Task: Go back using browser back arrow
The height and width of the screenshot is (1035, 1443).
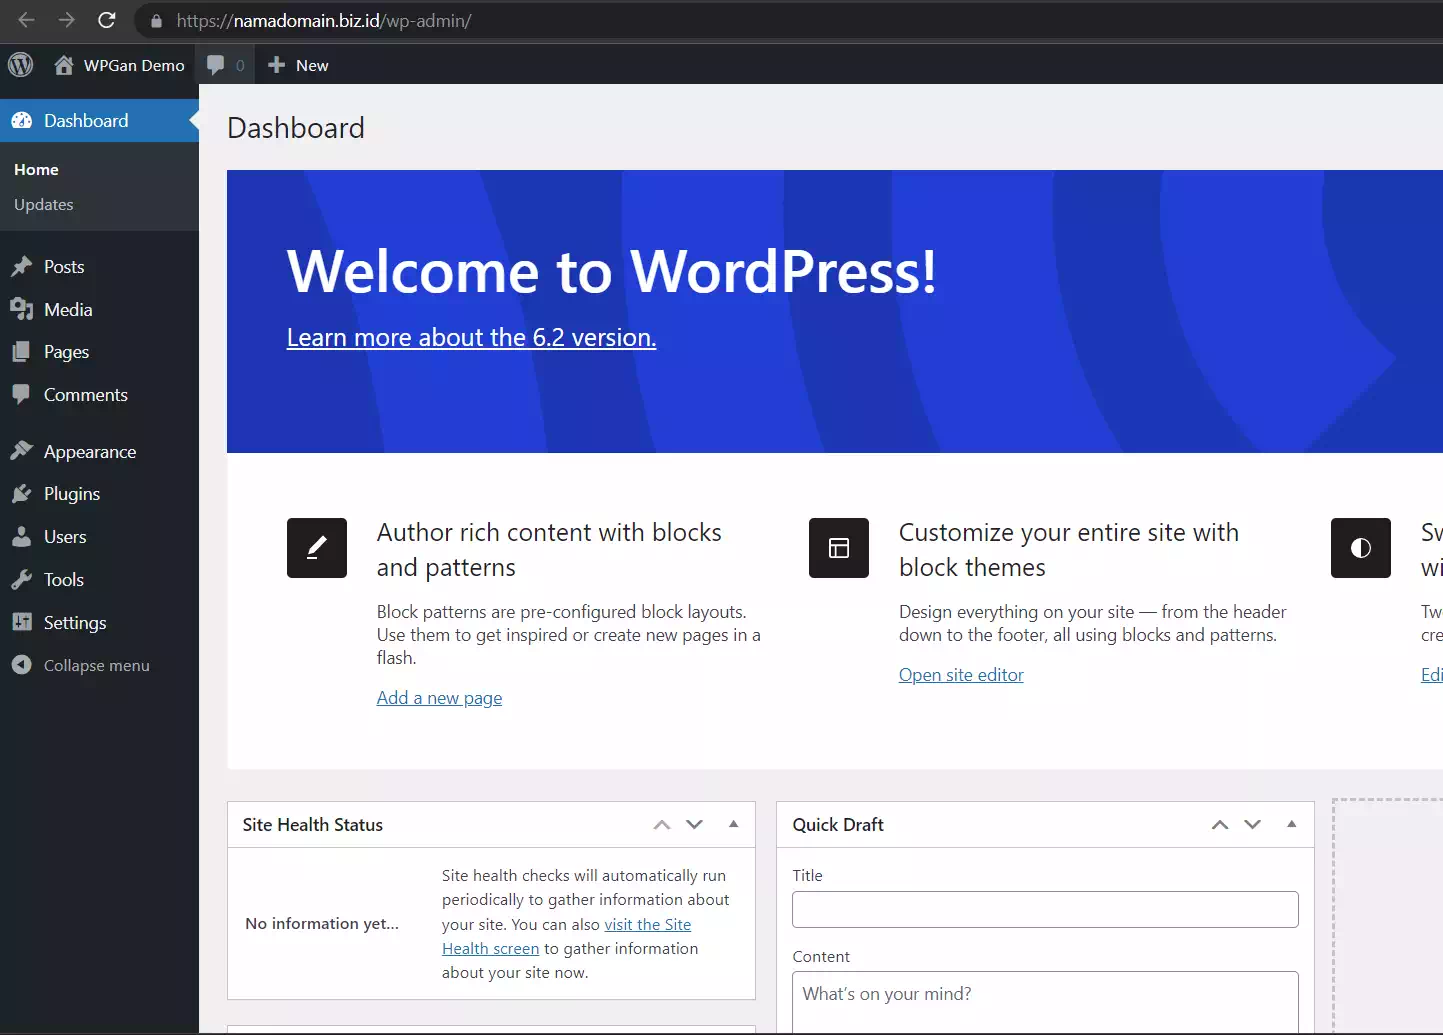Action: coord(27,20)
